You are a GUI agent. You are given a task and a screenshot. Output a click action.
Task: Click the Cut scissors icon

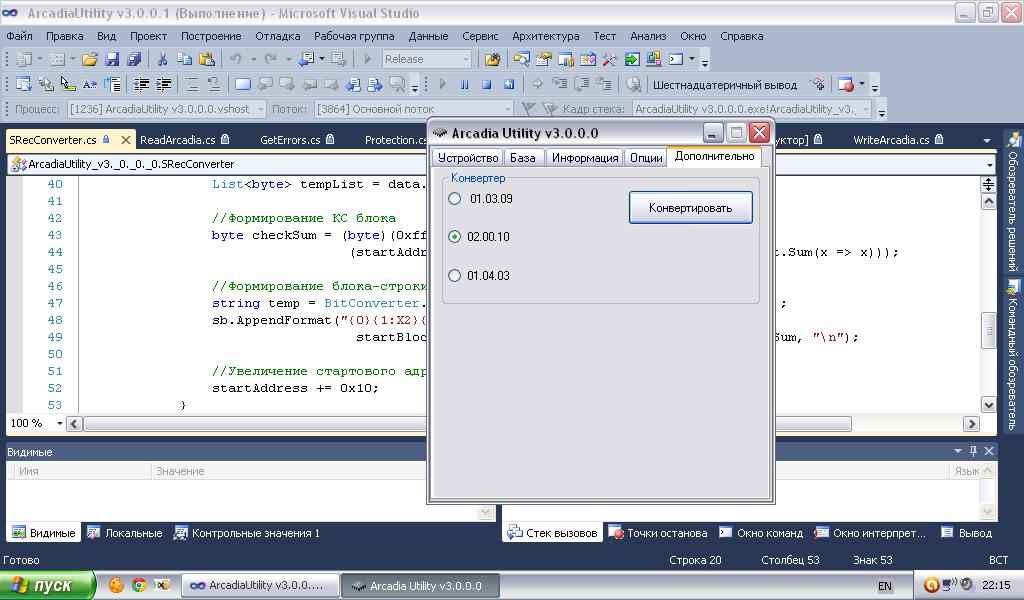coord(162,59)
